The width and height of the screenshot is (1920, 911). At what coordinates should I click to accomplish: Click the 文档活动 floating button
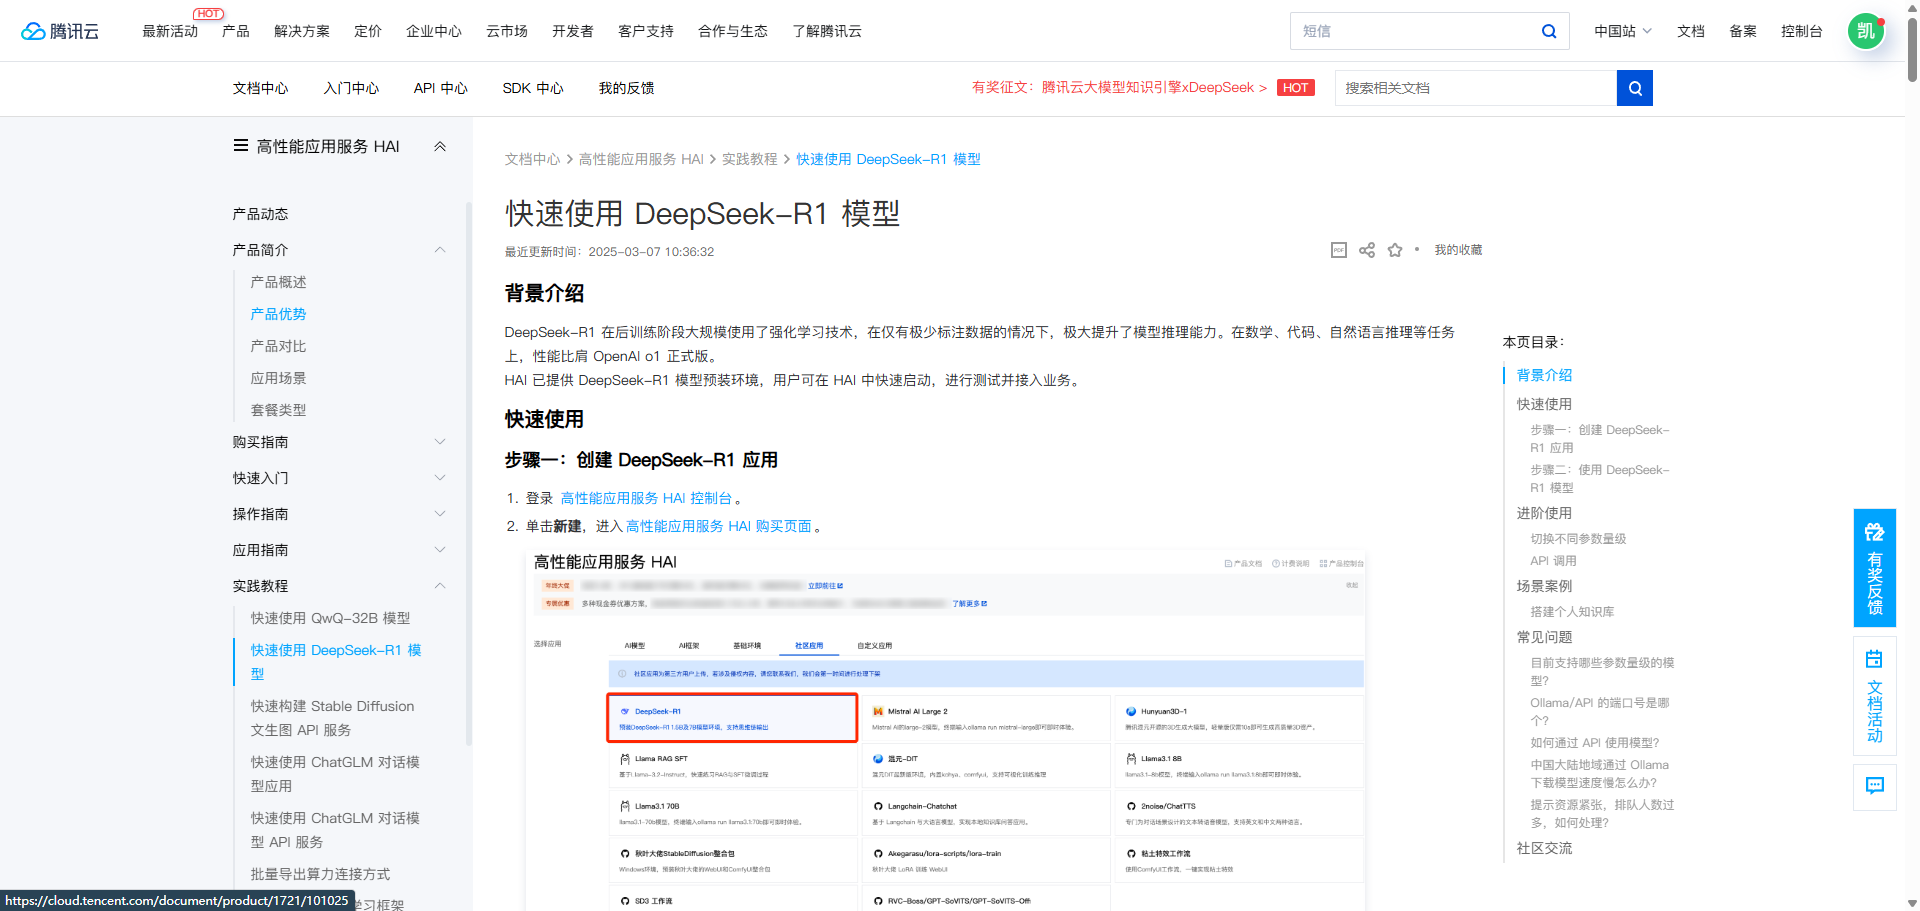point(1875,696)
